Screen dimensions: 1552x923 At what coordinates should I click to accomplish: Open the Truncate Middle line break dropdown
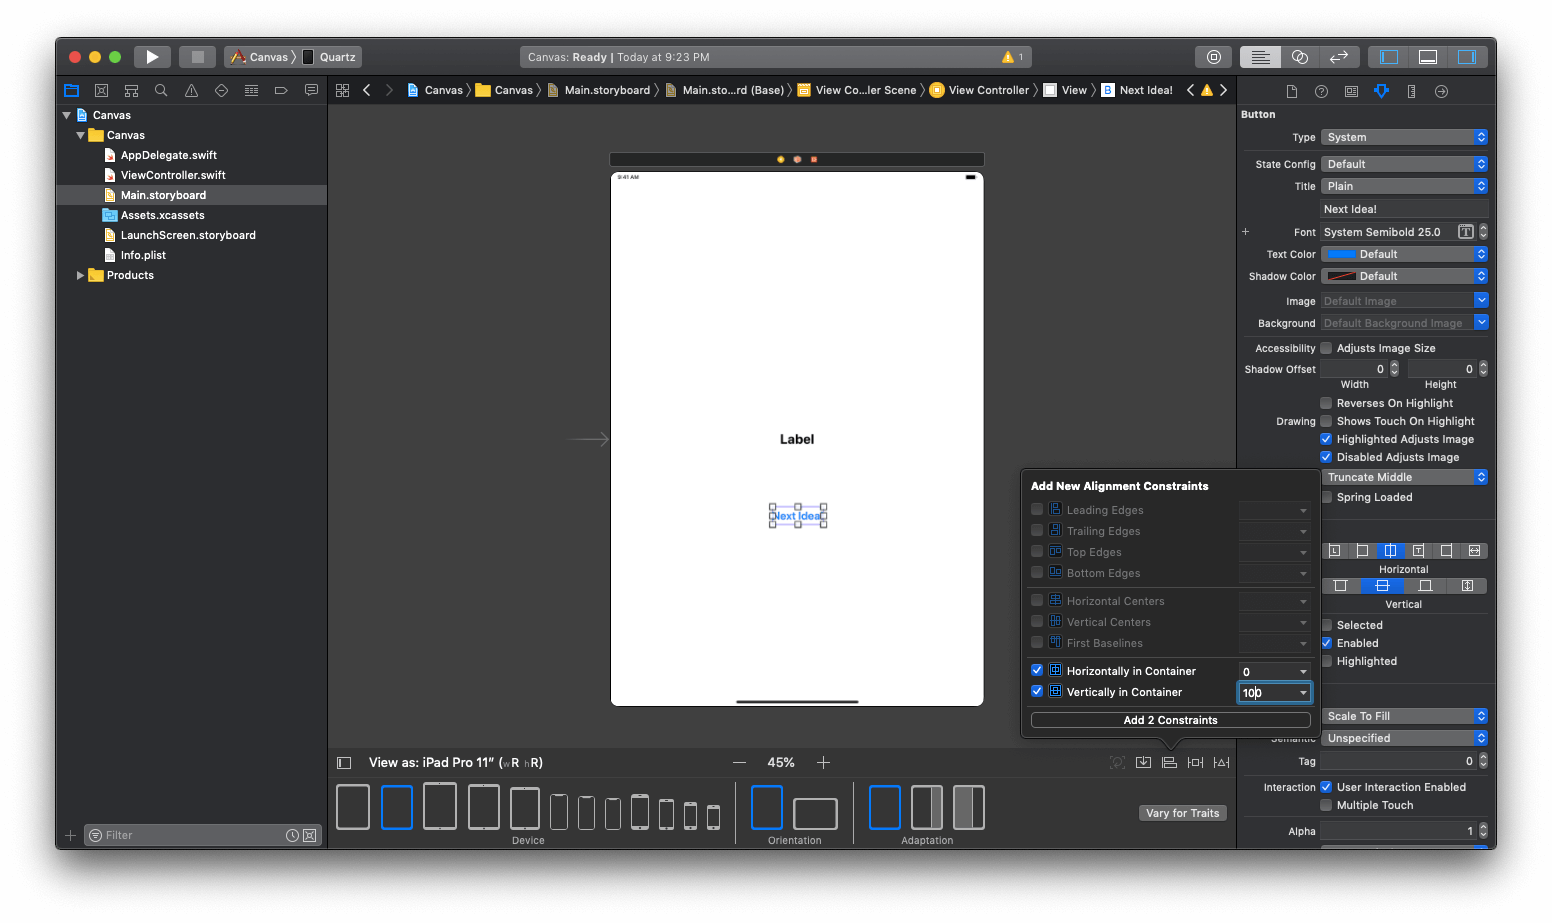tap(1404, 477)
